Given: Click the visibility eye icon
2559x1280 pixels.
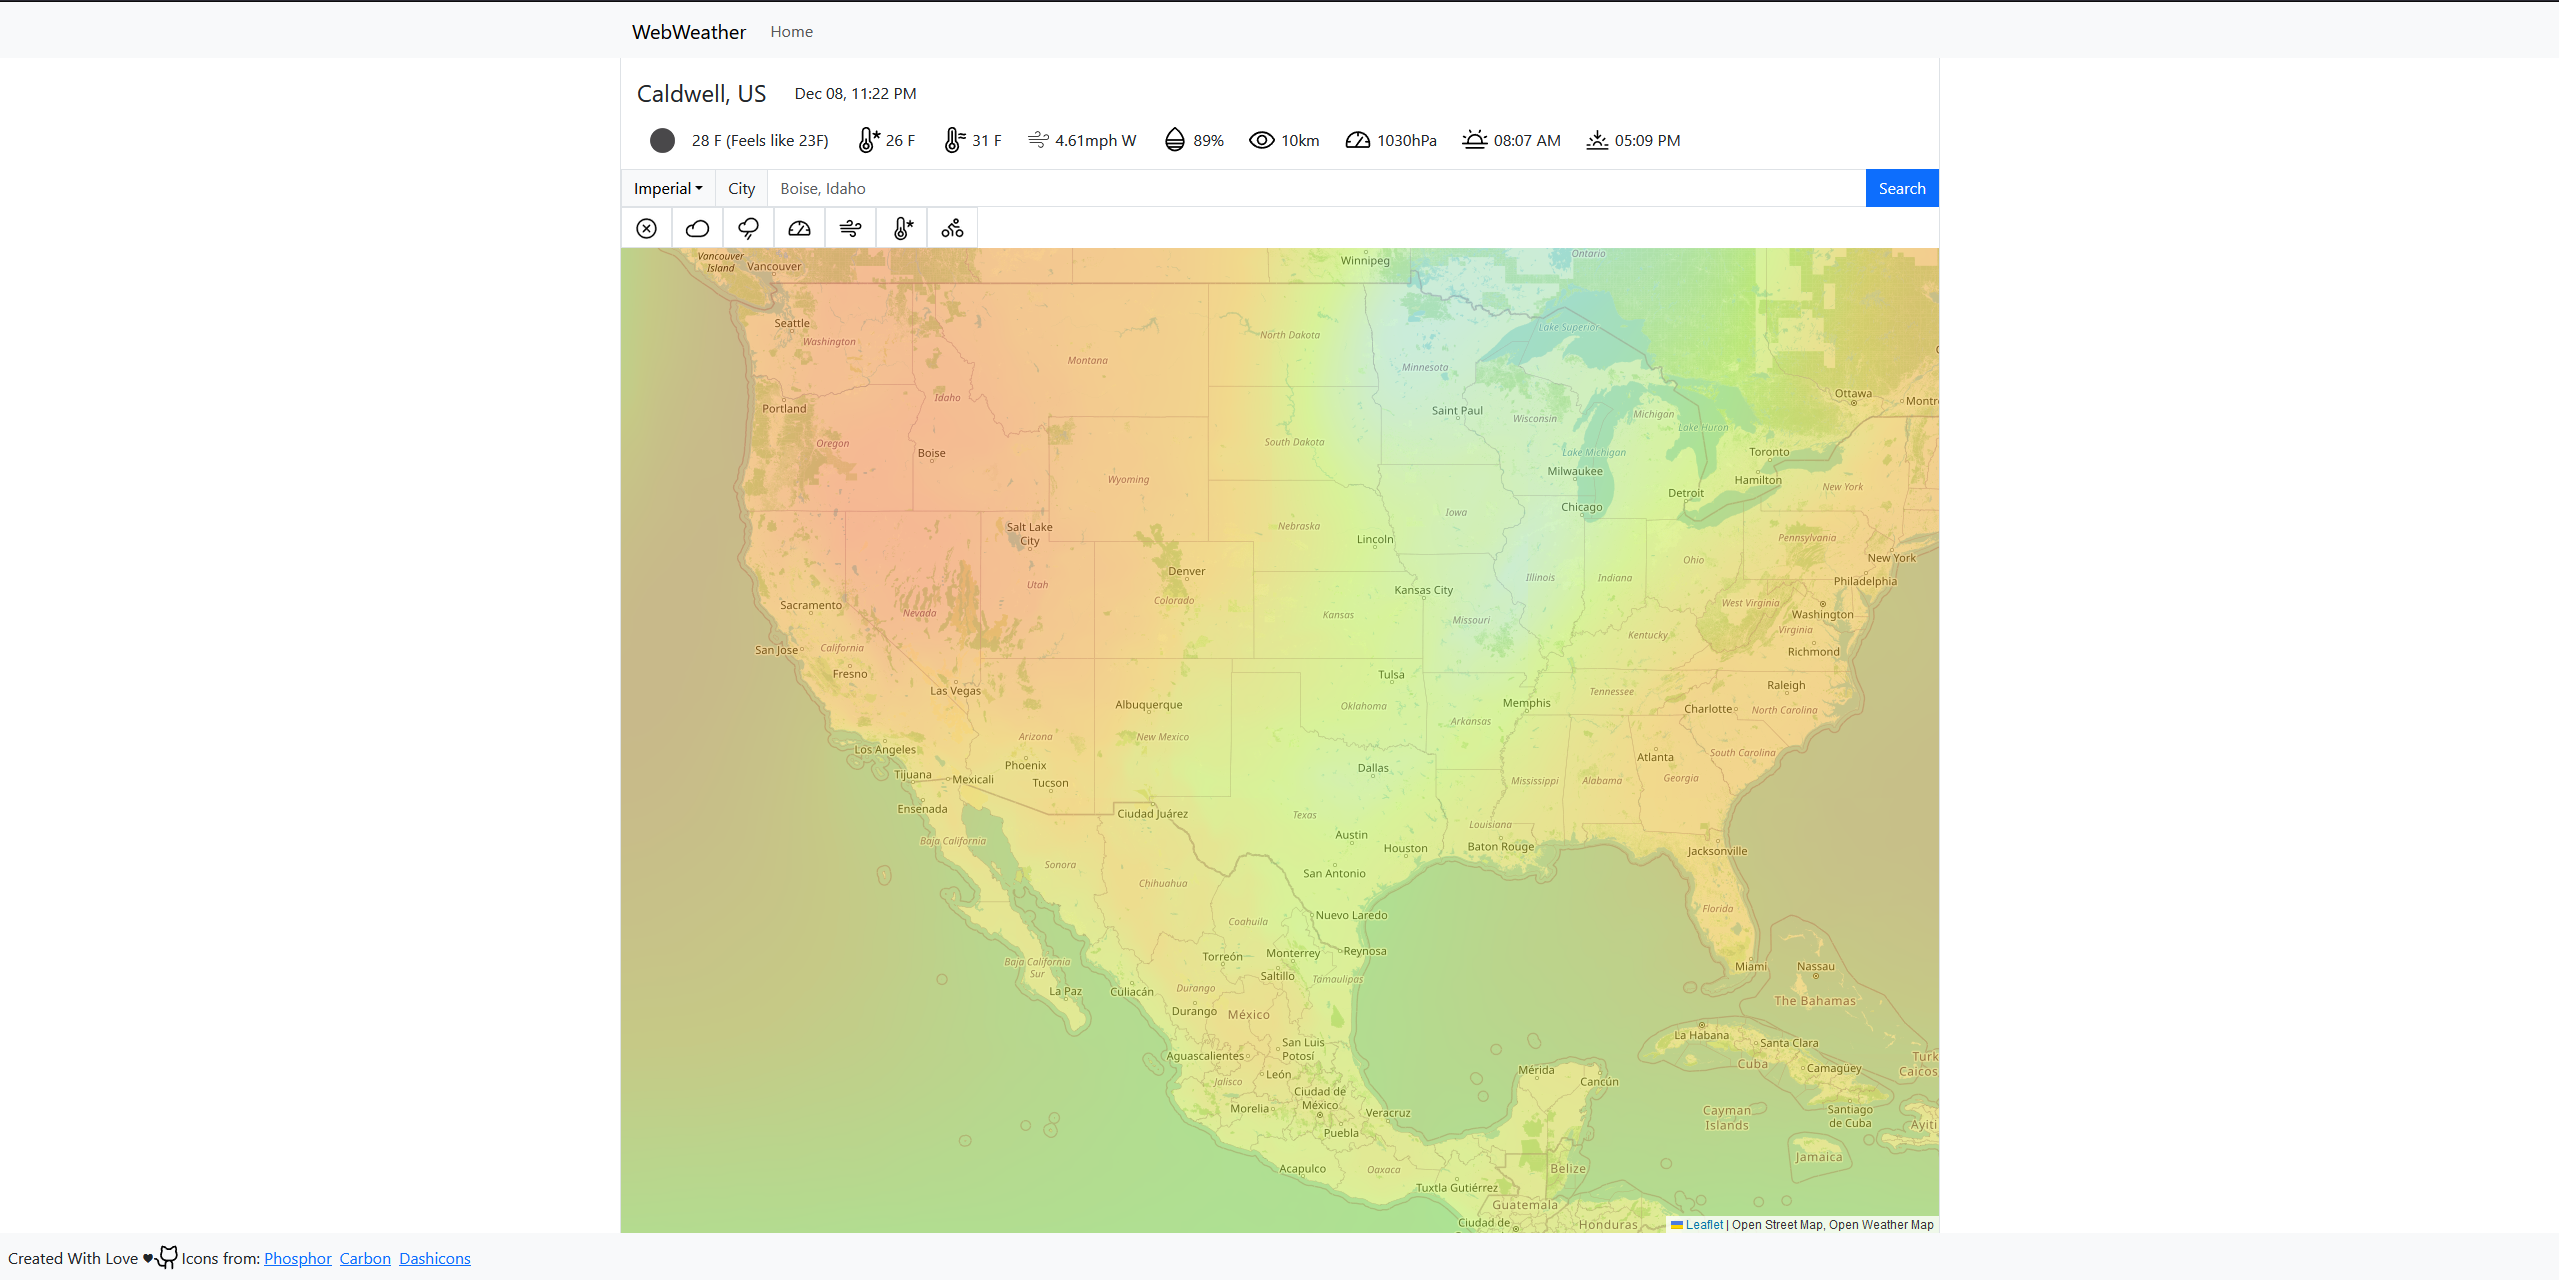Looking at the screenshot, I should pos(1262,140).
